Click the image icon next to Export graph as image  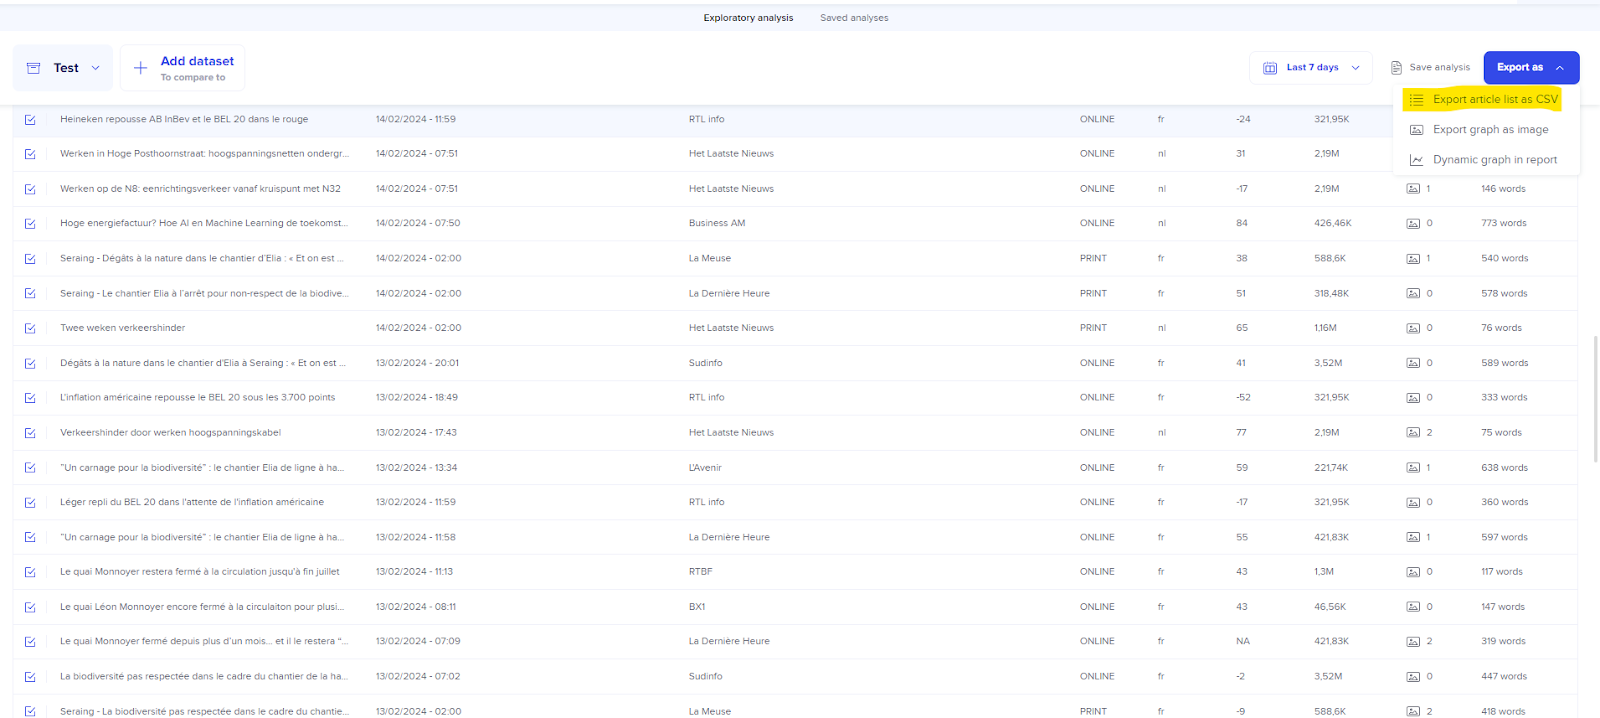point(1416,130)
